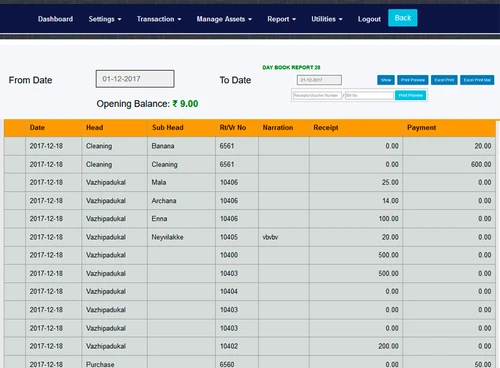
Task: Click the 20.00 payment cell in Banana row
Action: pos(449,146)
